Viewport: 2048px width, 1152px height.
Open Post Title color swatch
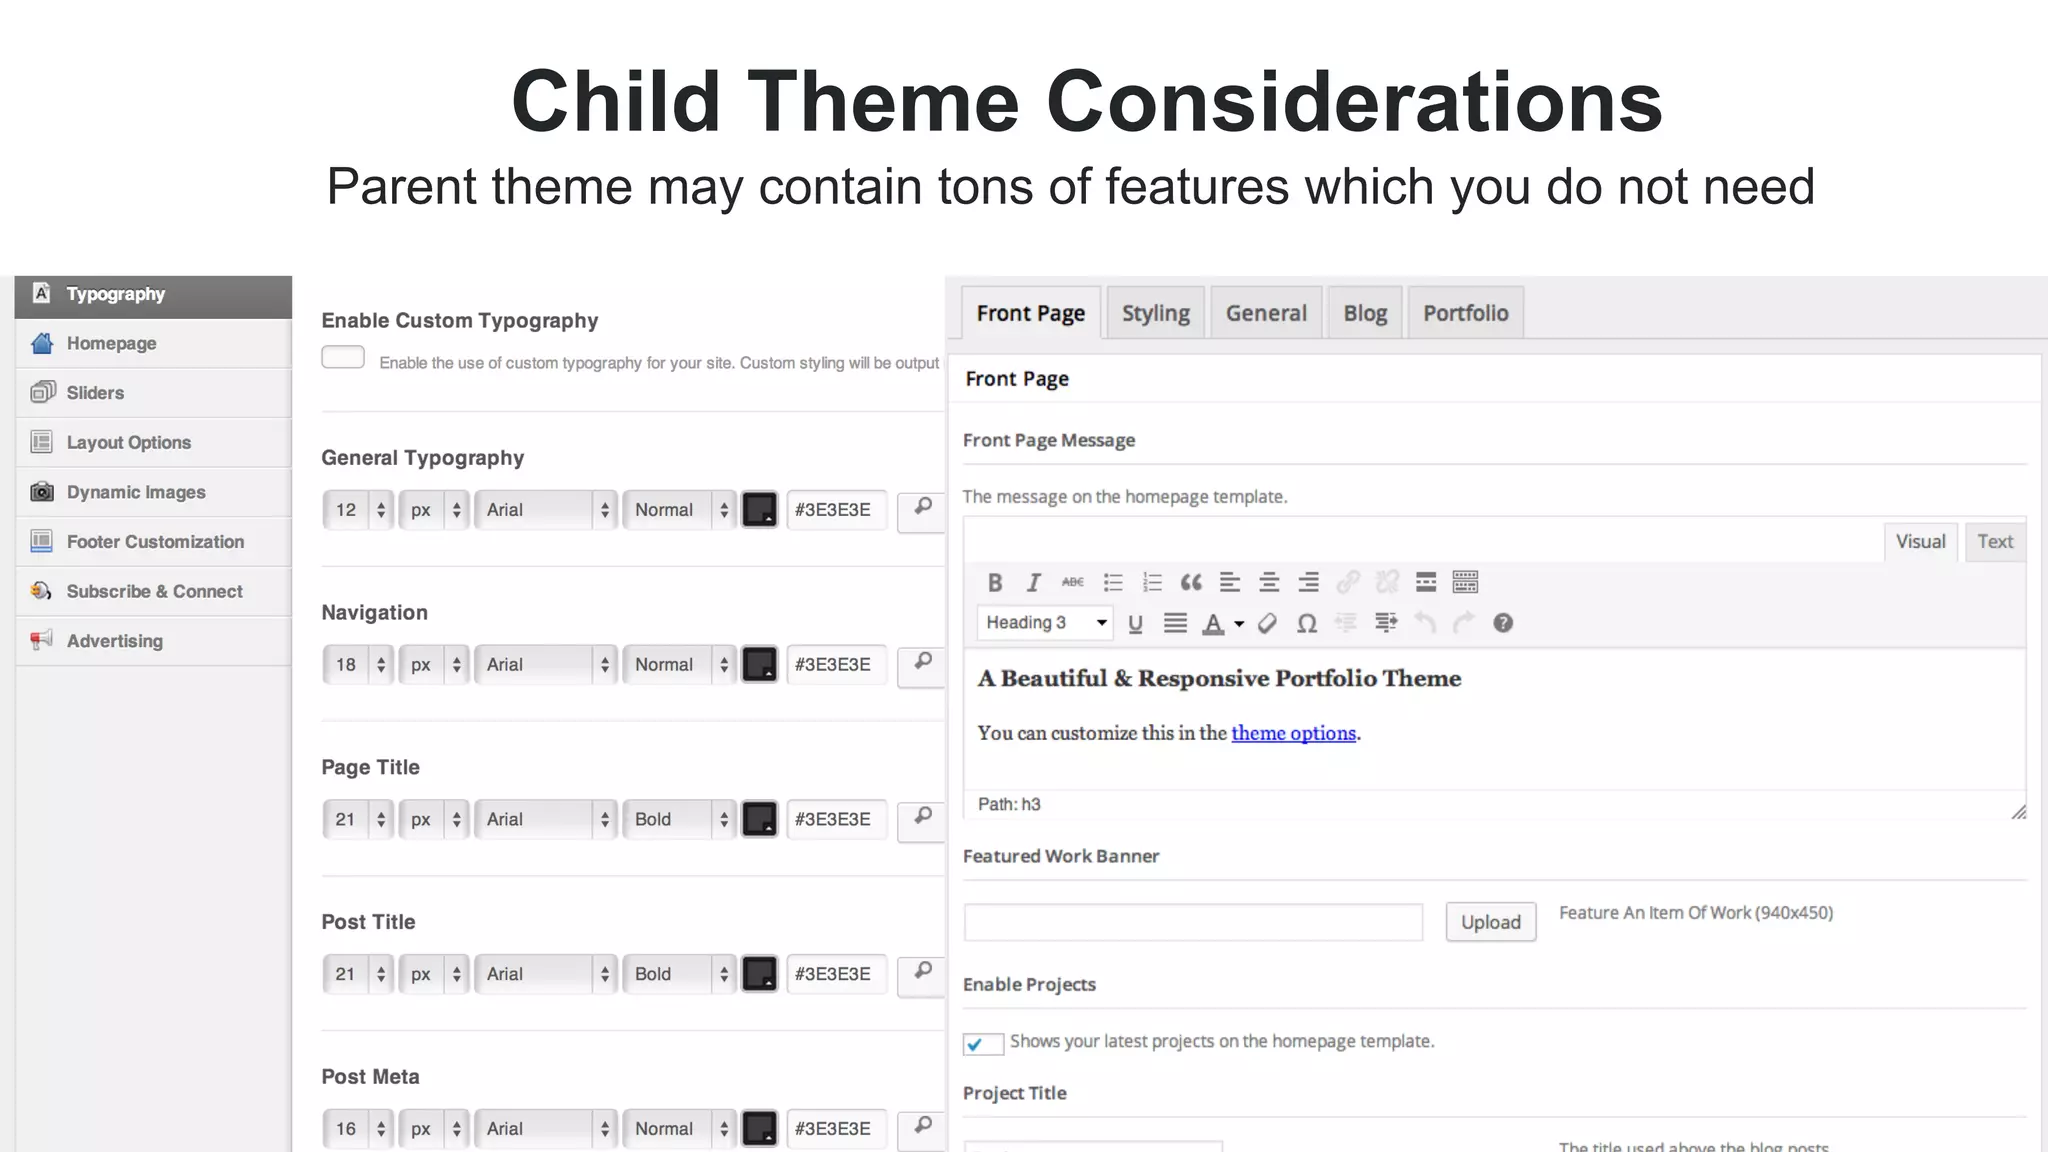pyautogui.click(x=760, y=974)
